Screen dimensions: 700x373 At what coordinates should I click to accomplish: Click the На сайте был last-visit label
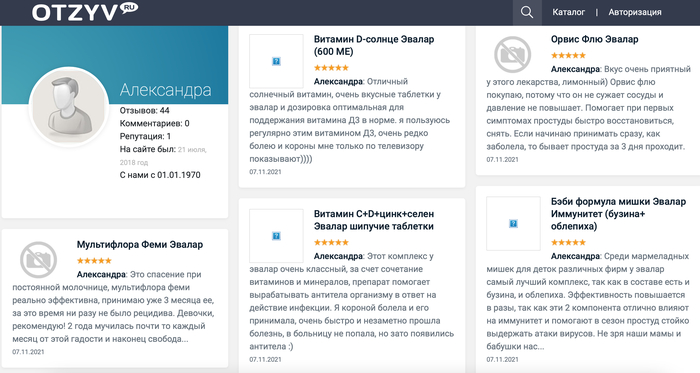click(x=147, y=149)
